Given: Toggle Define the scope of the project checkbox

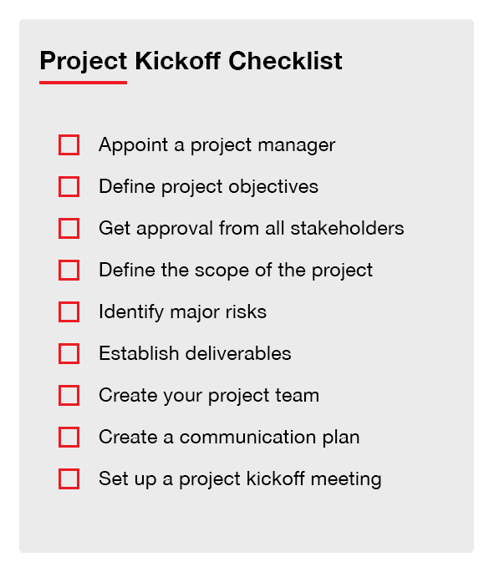Looking at the screenshot, I should (69, 270).
